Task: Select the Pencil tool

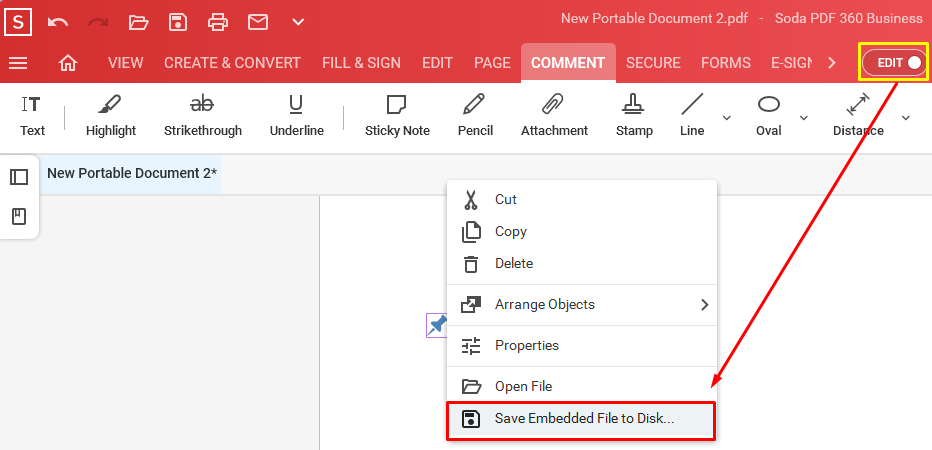Action: tap(475, 117)
